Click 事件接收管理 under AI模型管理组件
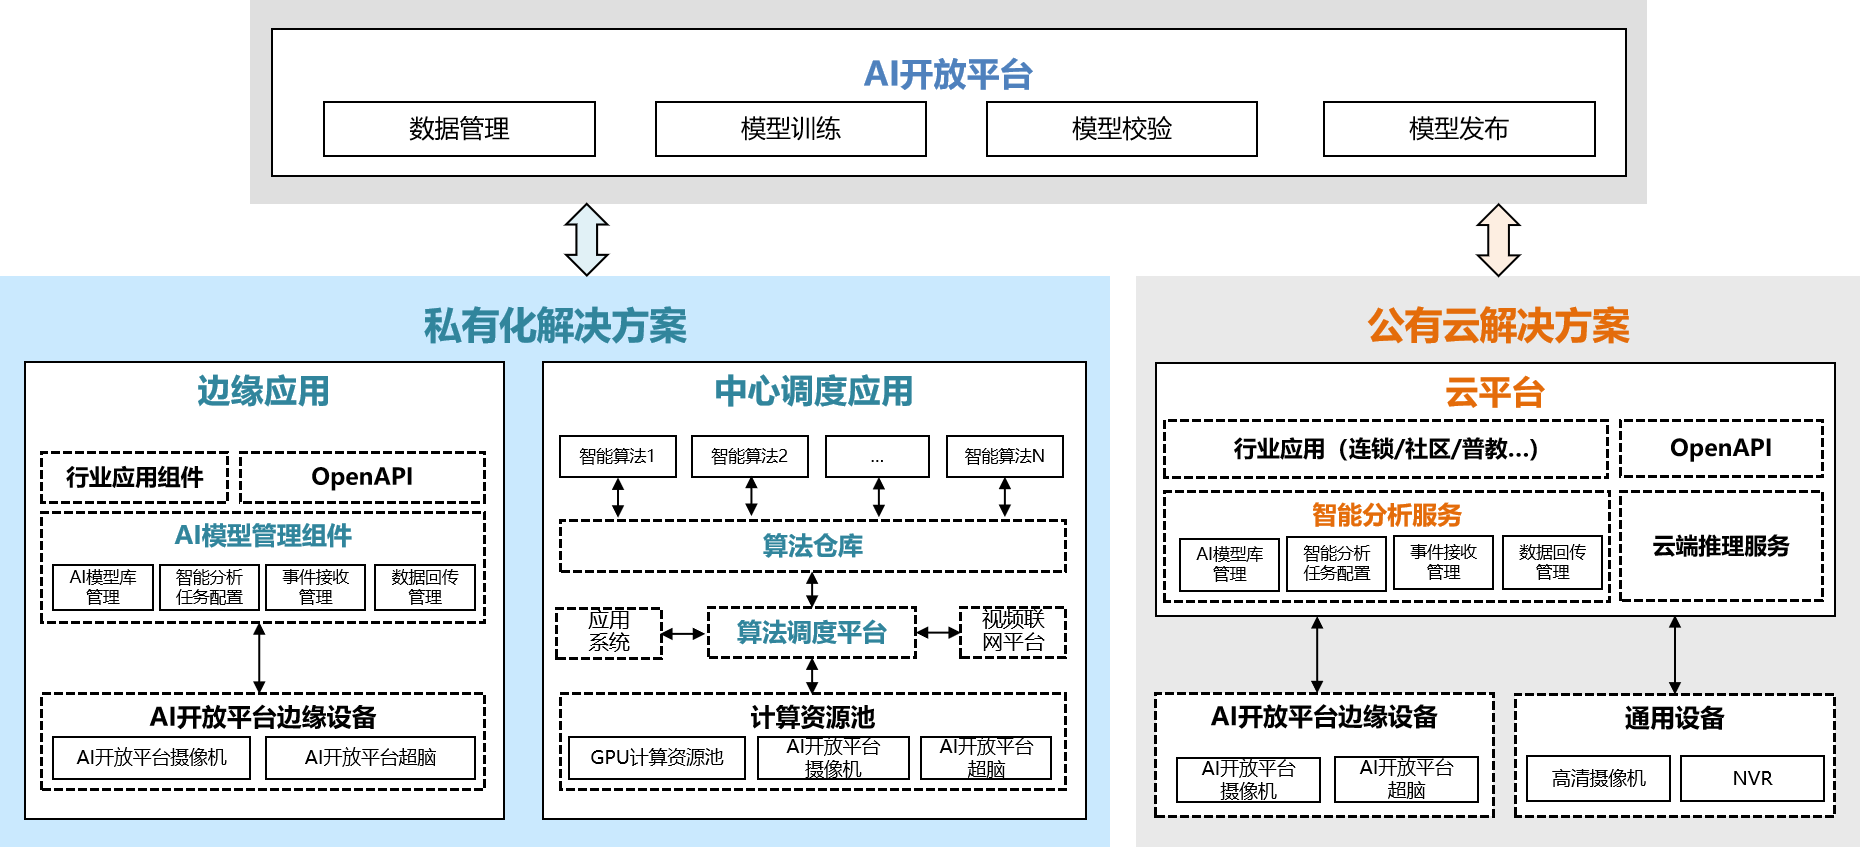 coord(316,587)
